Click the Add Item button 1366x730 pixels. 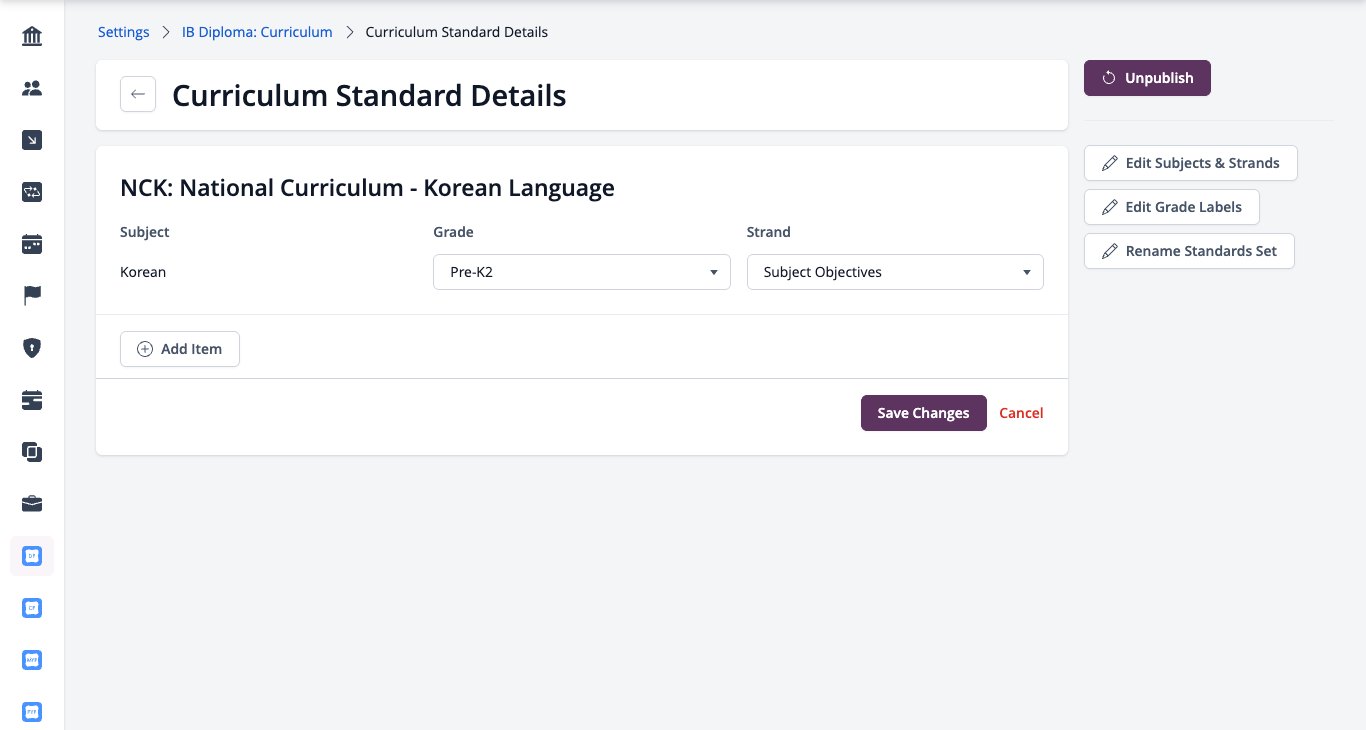click(x=180, y=349)
